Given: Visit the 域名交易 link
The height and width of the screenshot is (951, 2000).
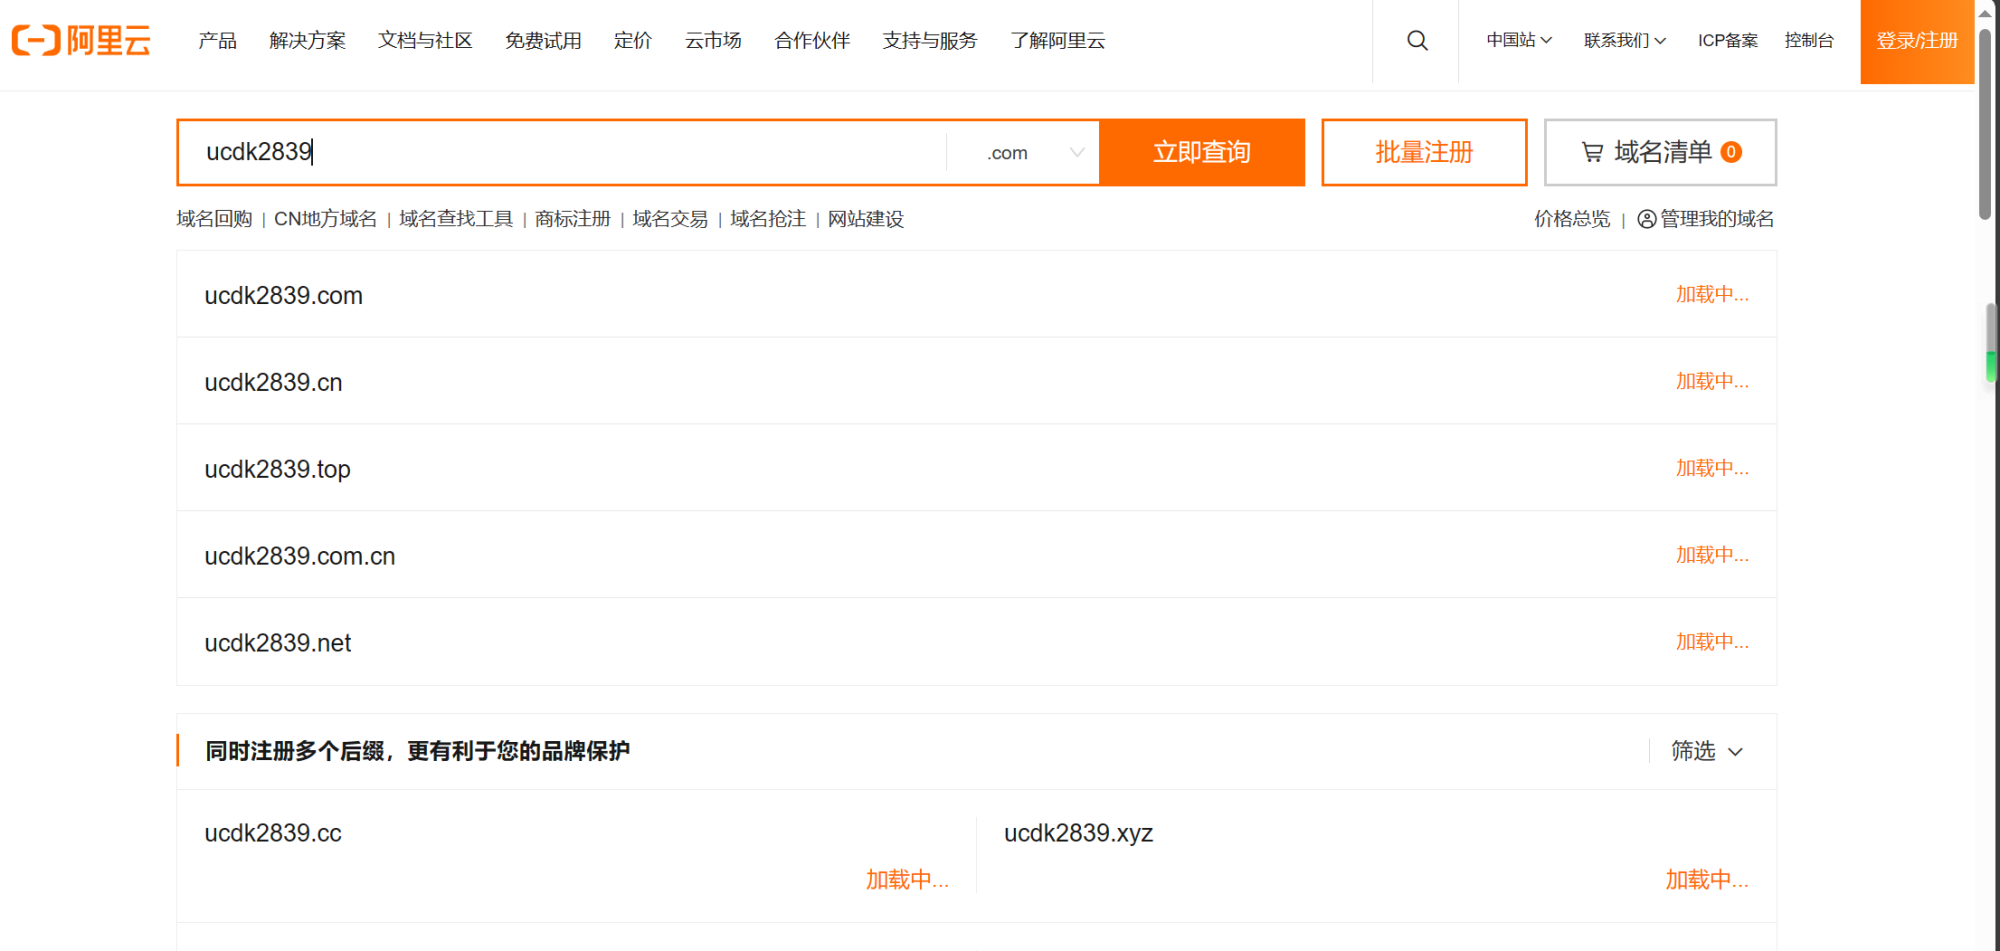Looking at the screenshot, I should tap(668, 219).
